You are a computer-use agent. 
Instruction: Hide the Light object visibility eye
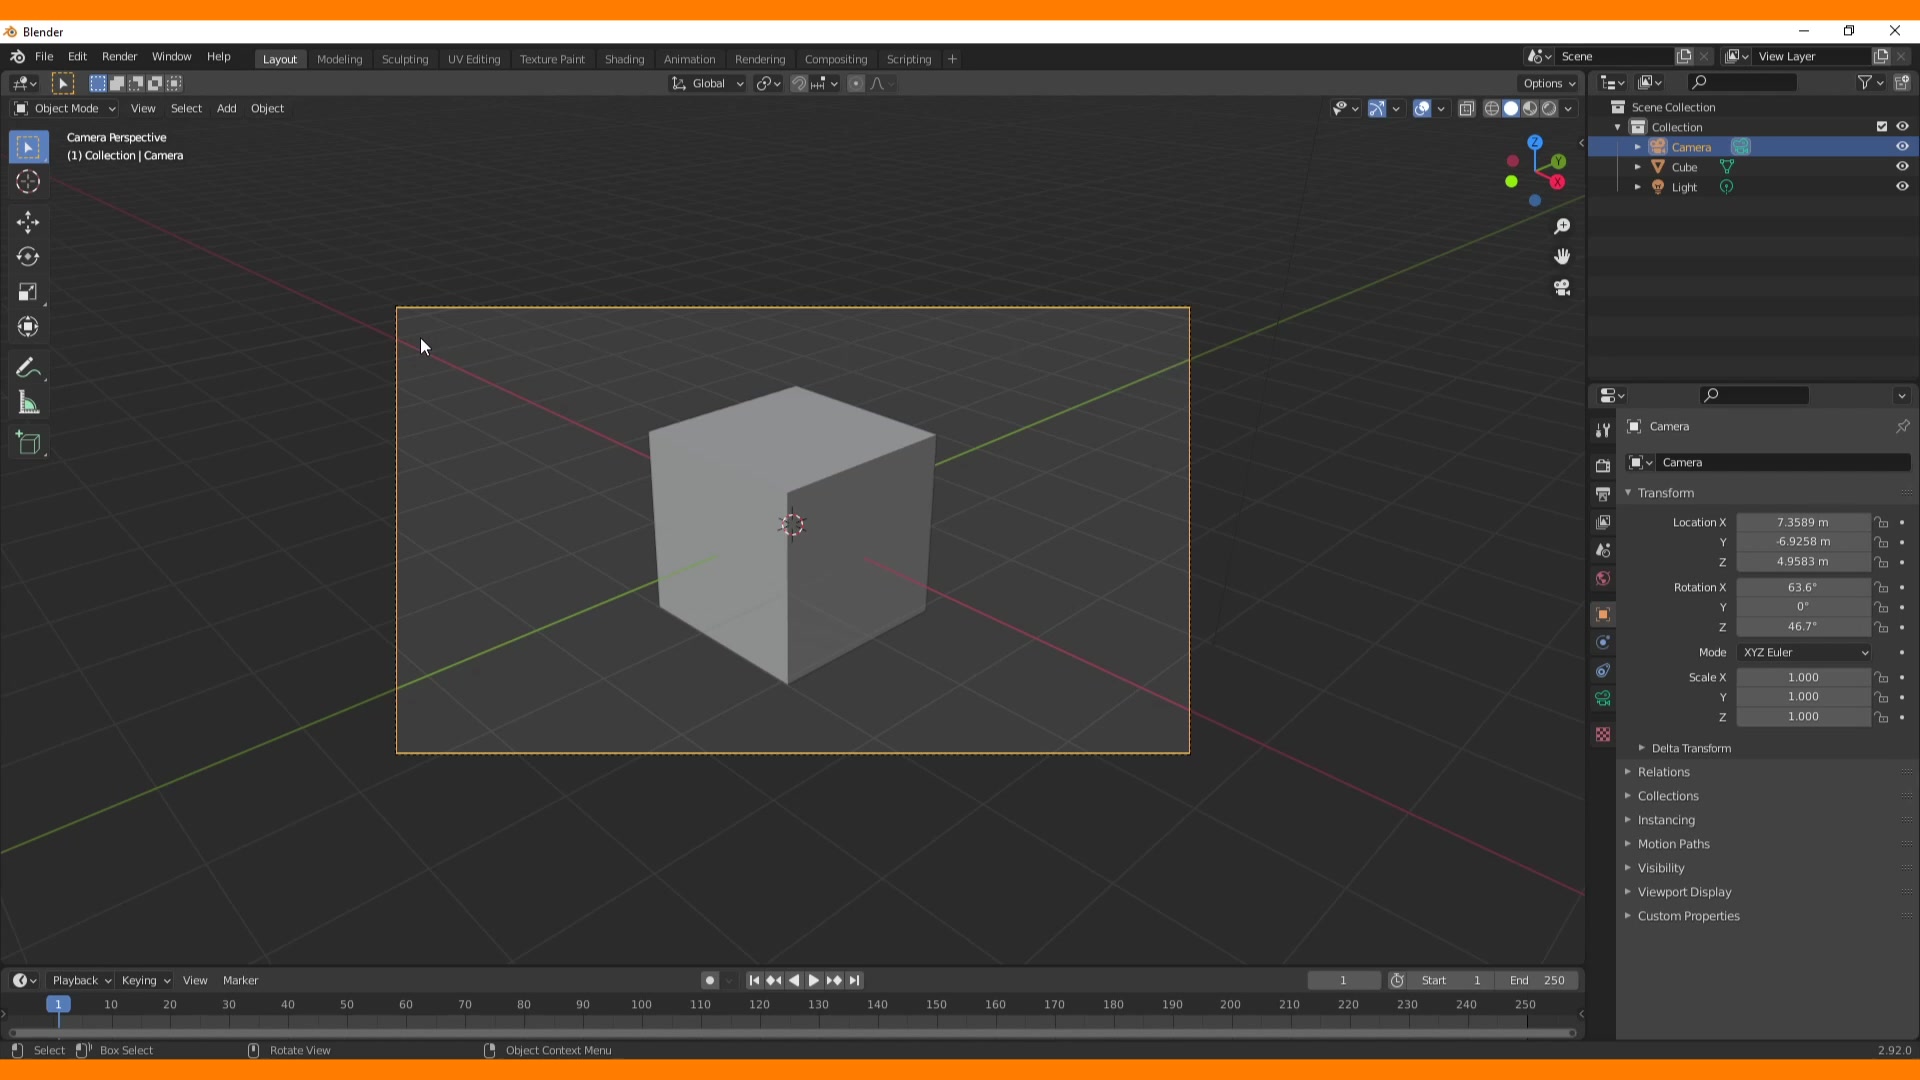(x=1902, y=187)
